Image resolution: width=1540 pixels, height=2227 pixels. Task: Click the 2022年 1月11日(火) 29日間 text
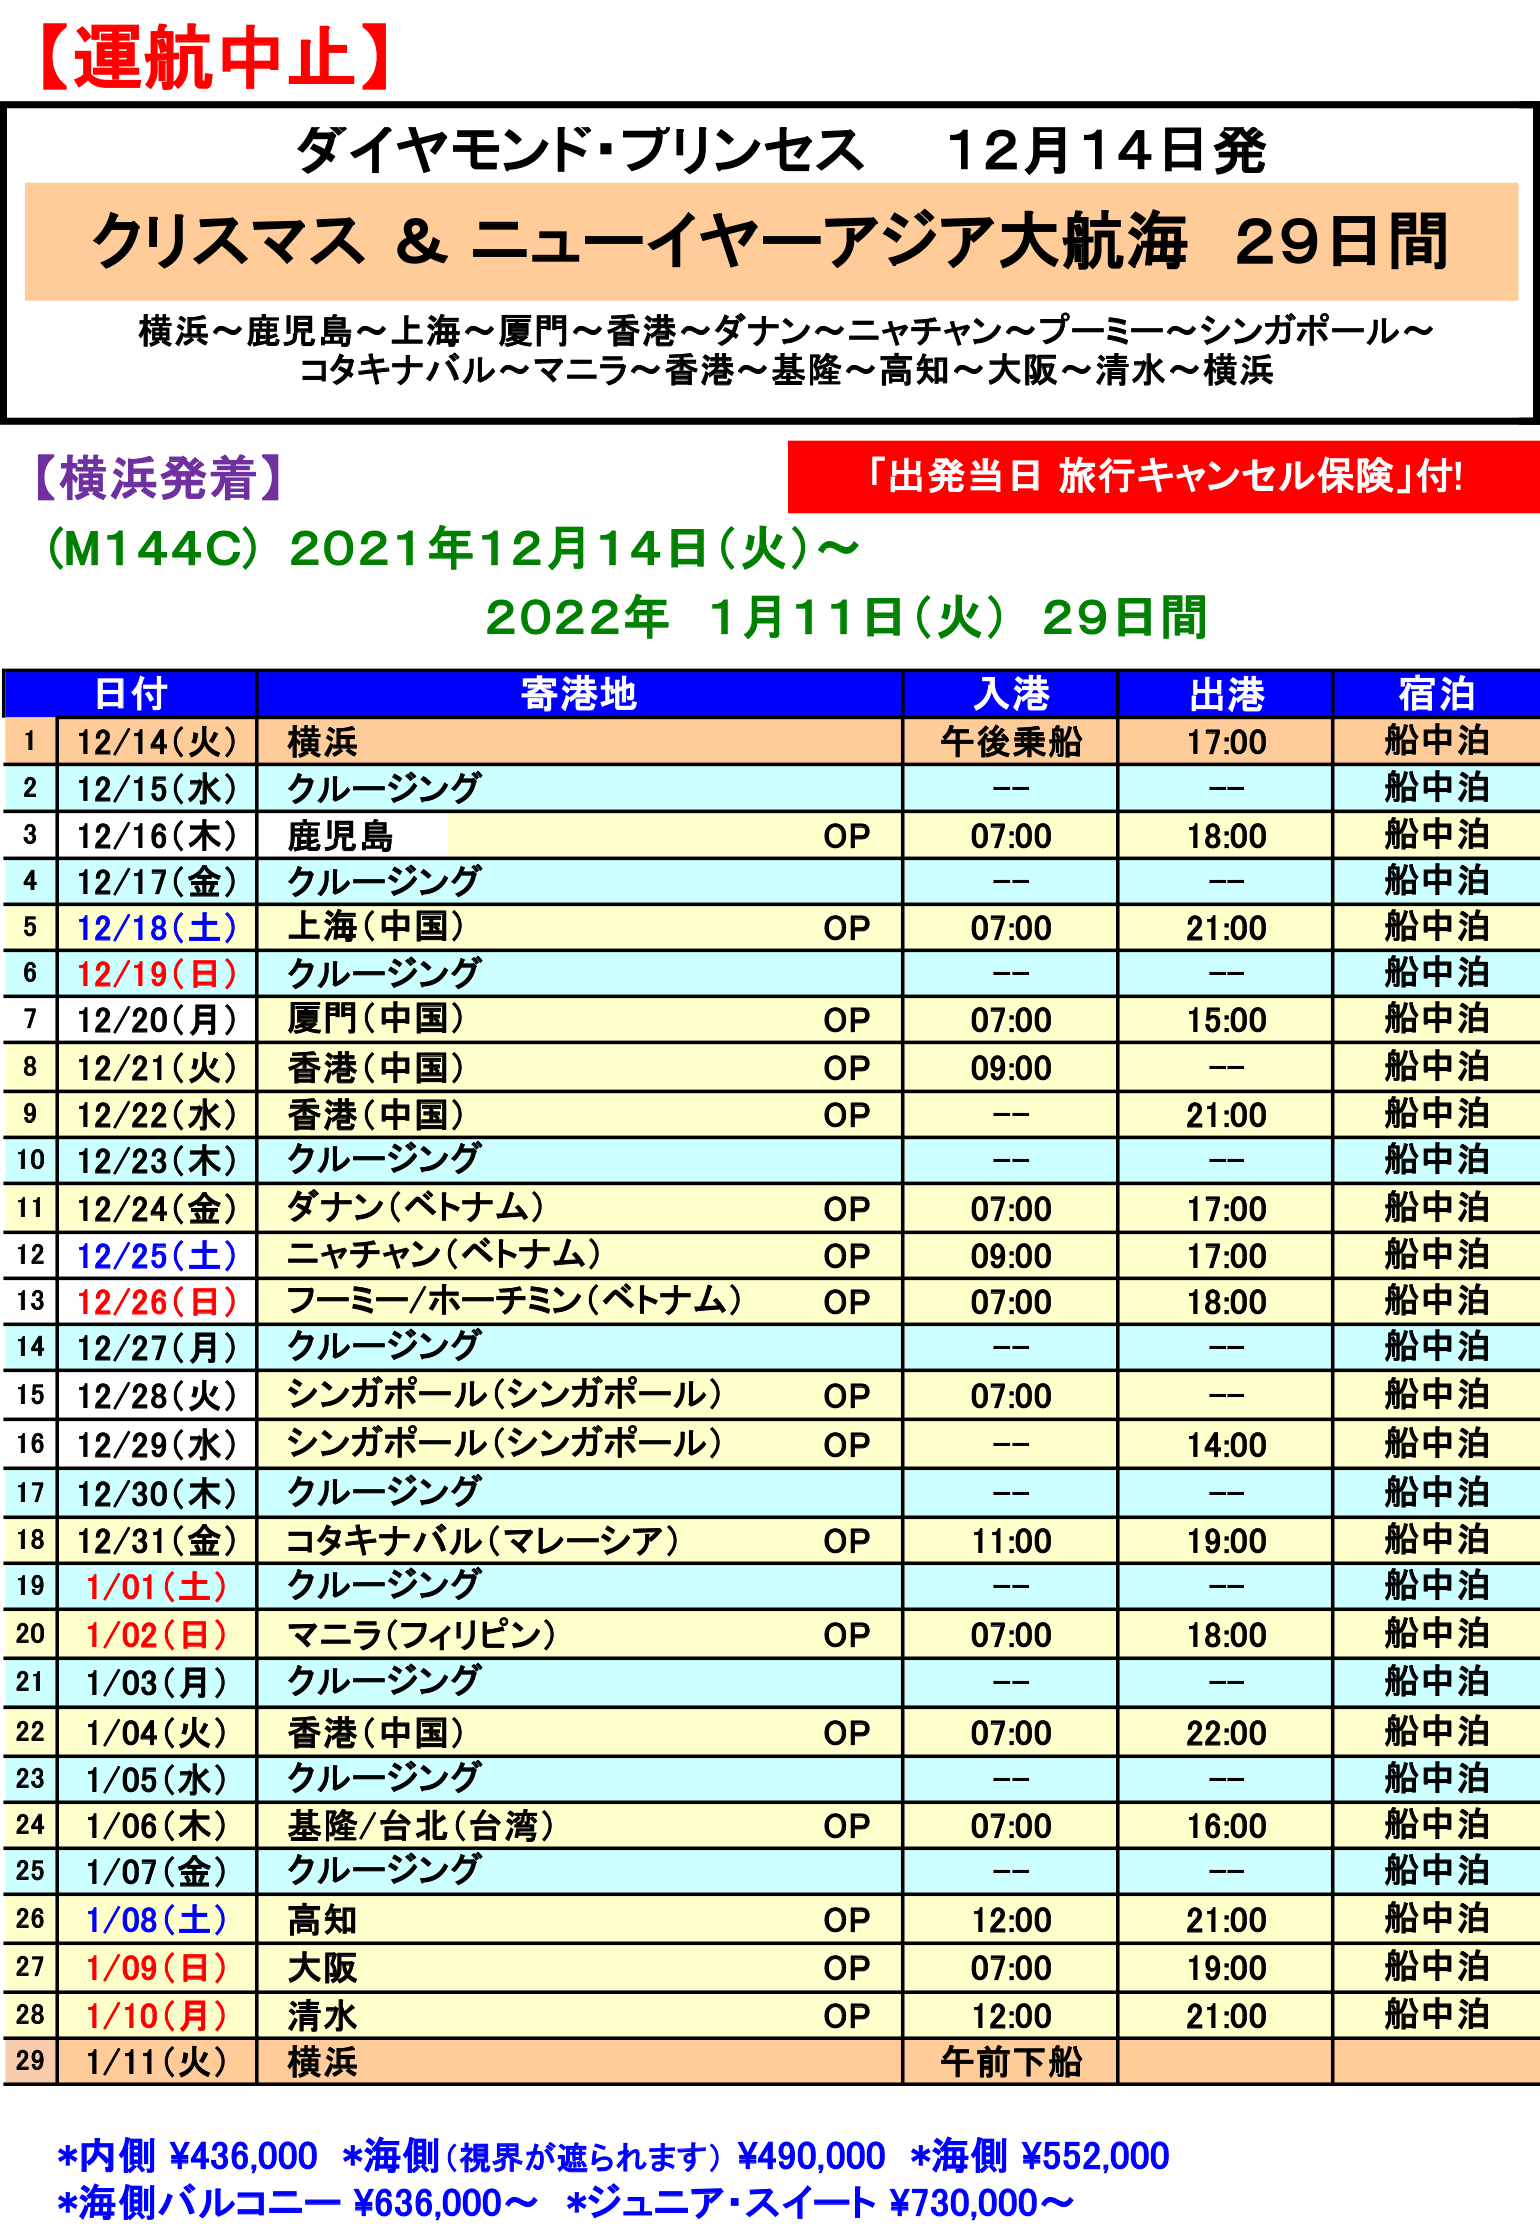(846, 618)
